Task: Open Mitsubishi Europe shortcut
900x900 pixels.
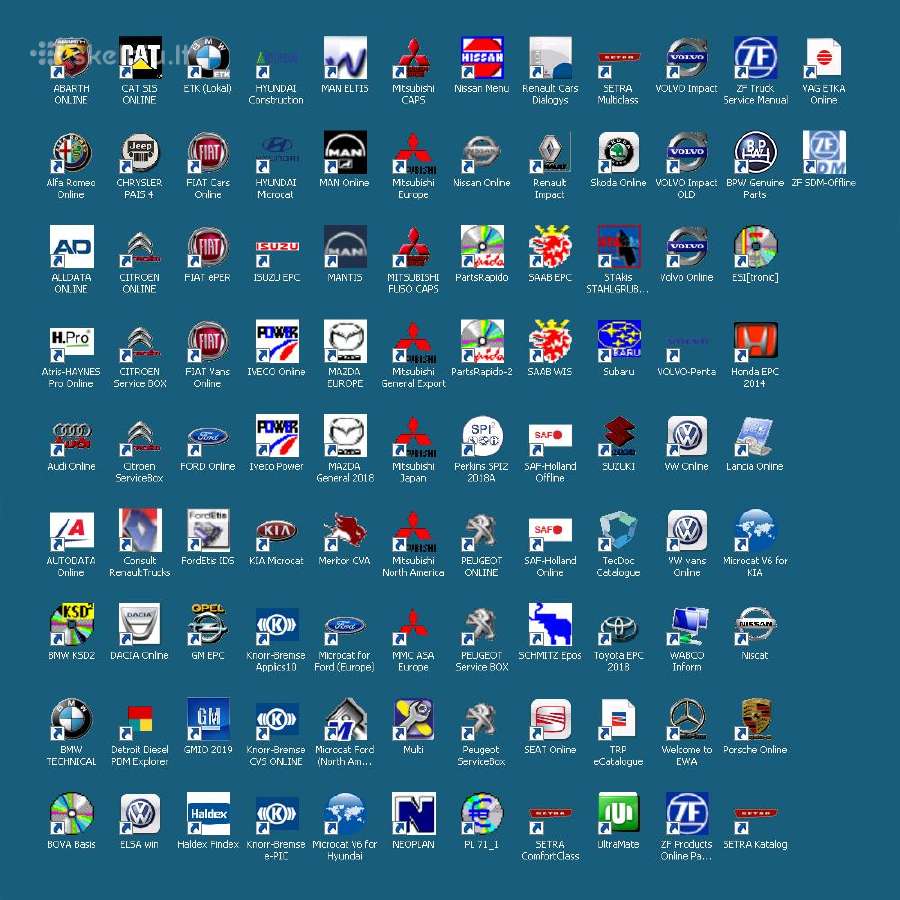Action: tap(413, 152)
